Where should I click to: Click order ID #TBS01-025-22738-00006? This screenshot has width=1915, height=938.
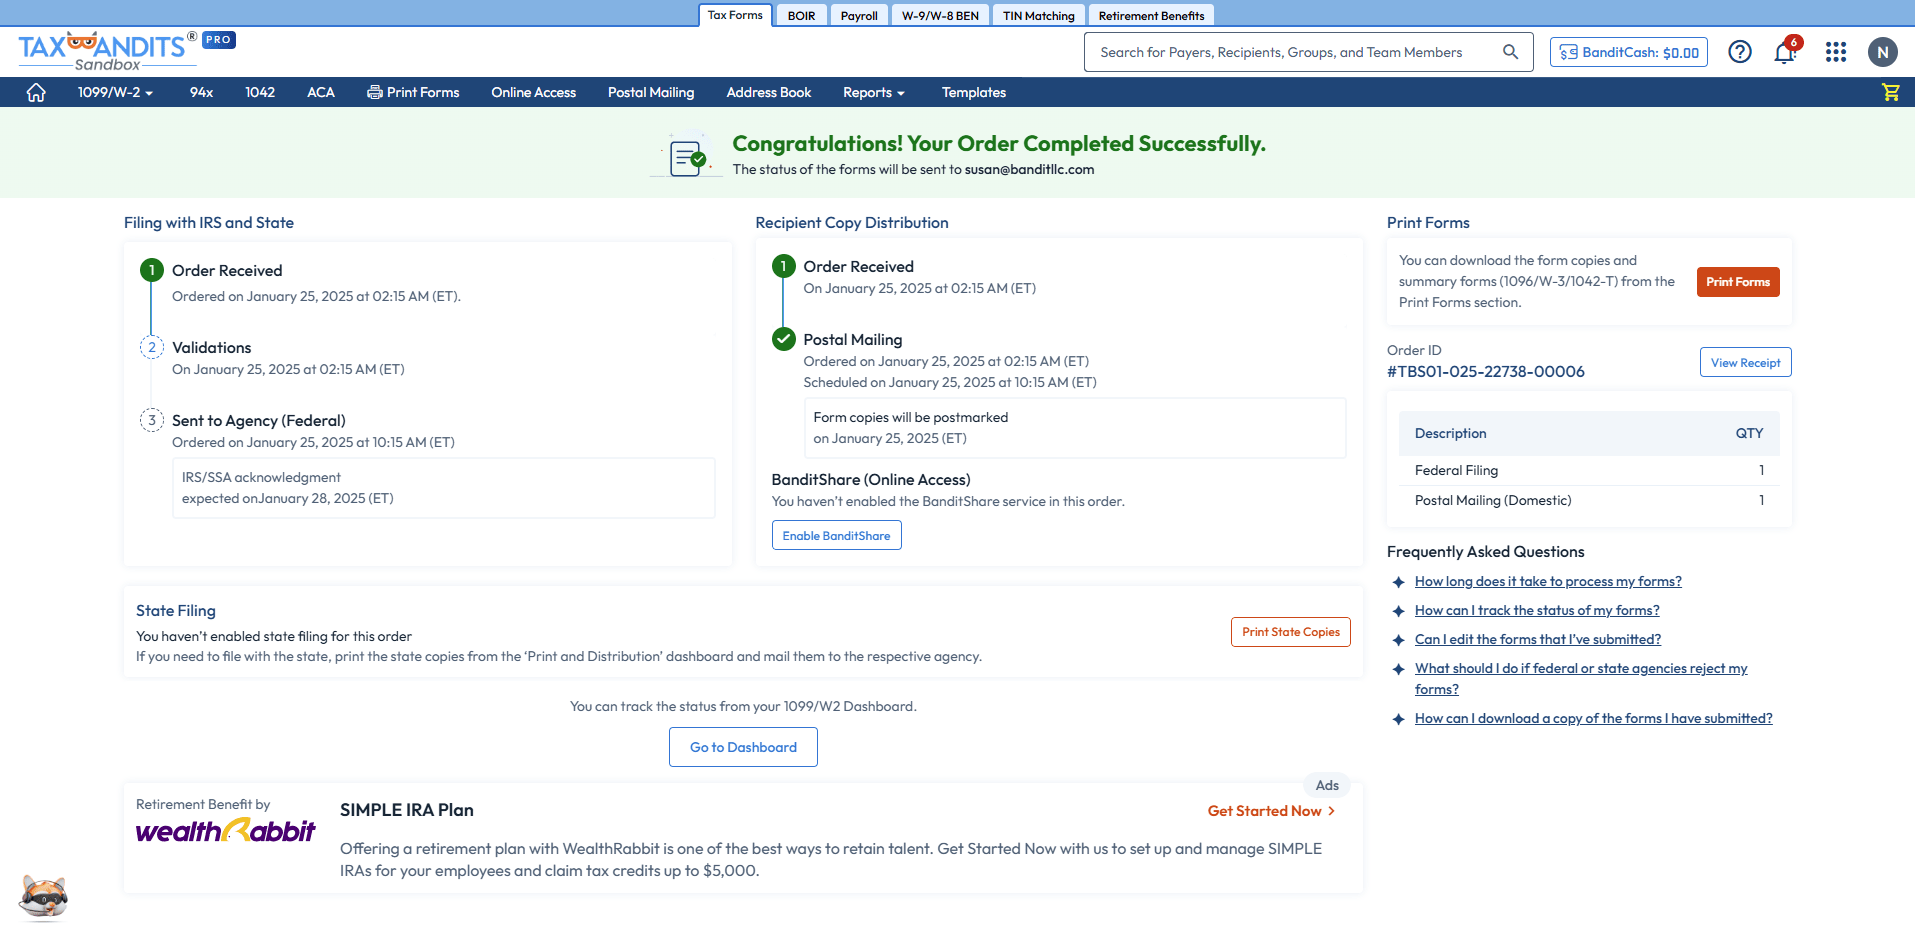click(1486, 371)
